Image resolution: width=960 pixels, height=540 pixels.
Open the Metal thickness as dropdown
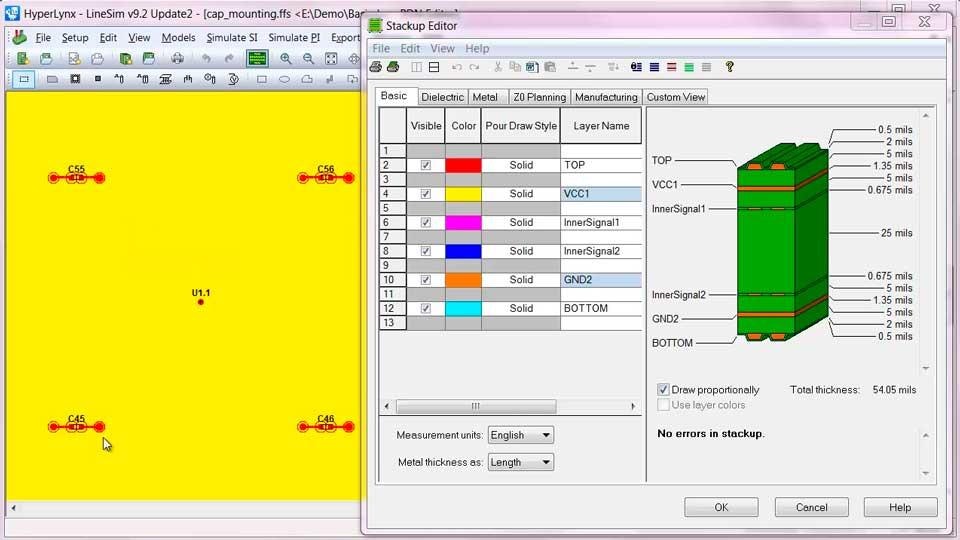pos(520,462)
